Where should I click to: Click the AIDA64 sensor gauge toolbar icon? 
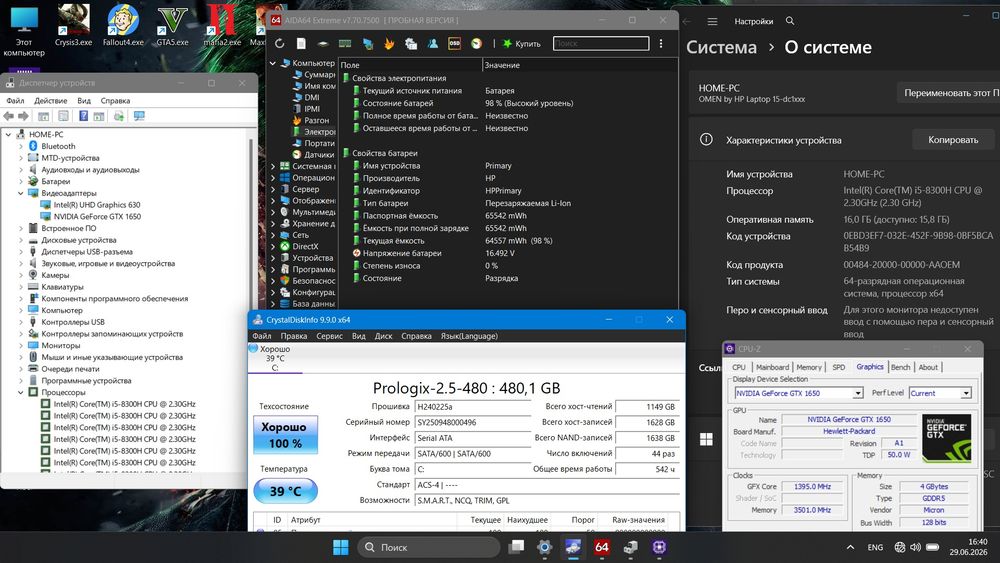(x=476, y=43)
